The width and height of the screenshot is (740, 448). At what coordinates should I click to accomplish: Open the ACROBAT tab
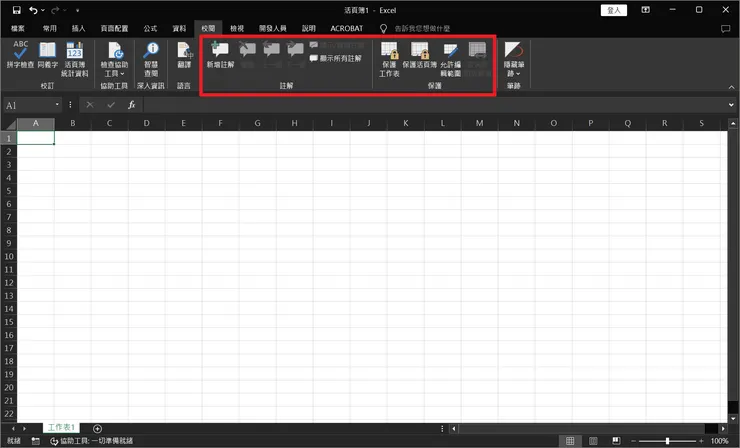click(347, 29)
